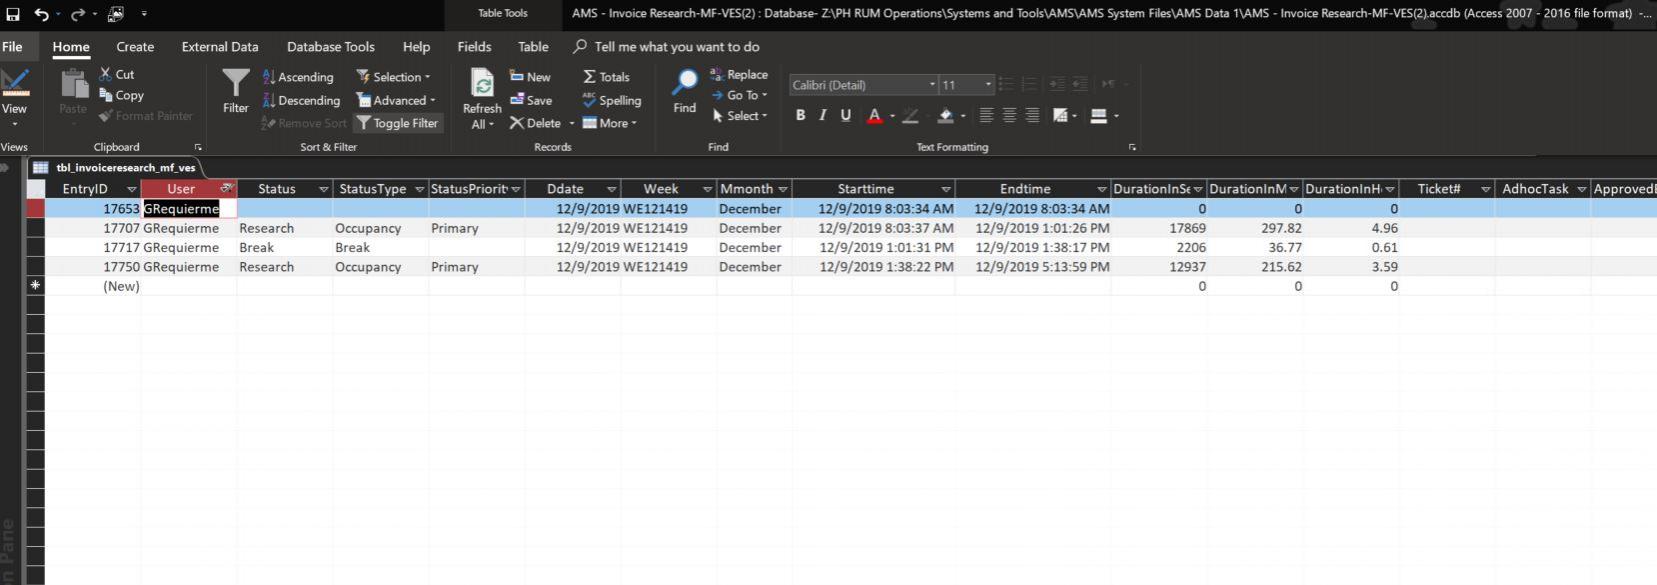Run Spelling check
Image resolution: width=1657 pixels, height=585 pixels.
click(611, 100)
